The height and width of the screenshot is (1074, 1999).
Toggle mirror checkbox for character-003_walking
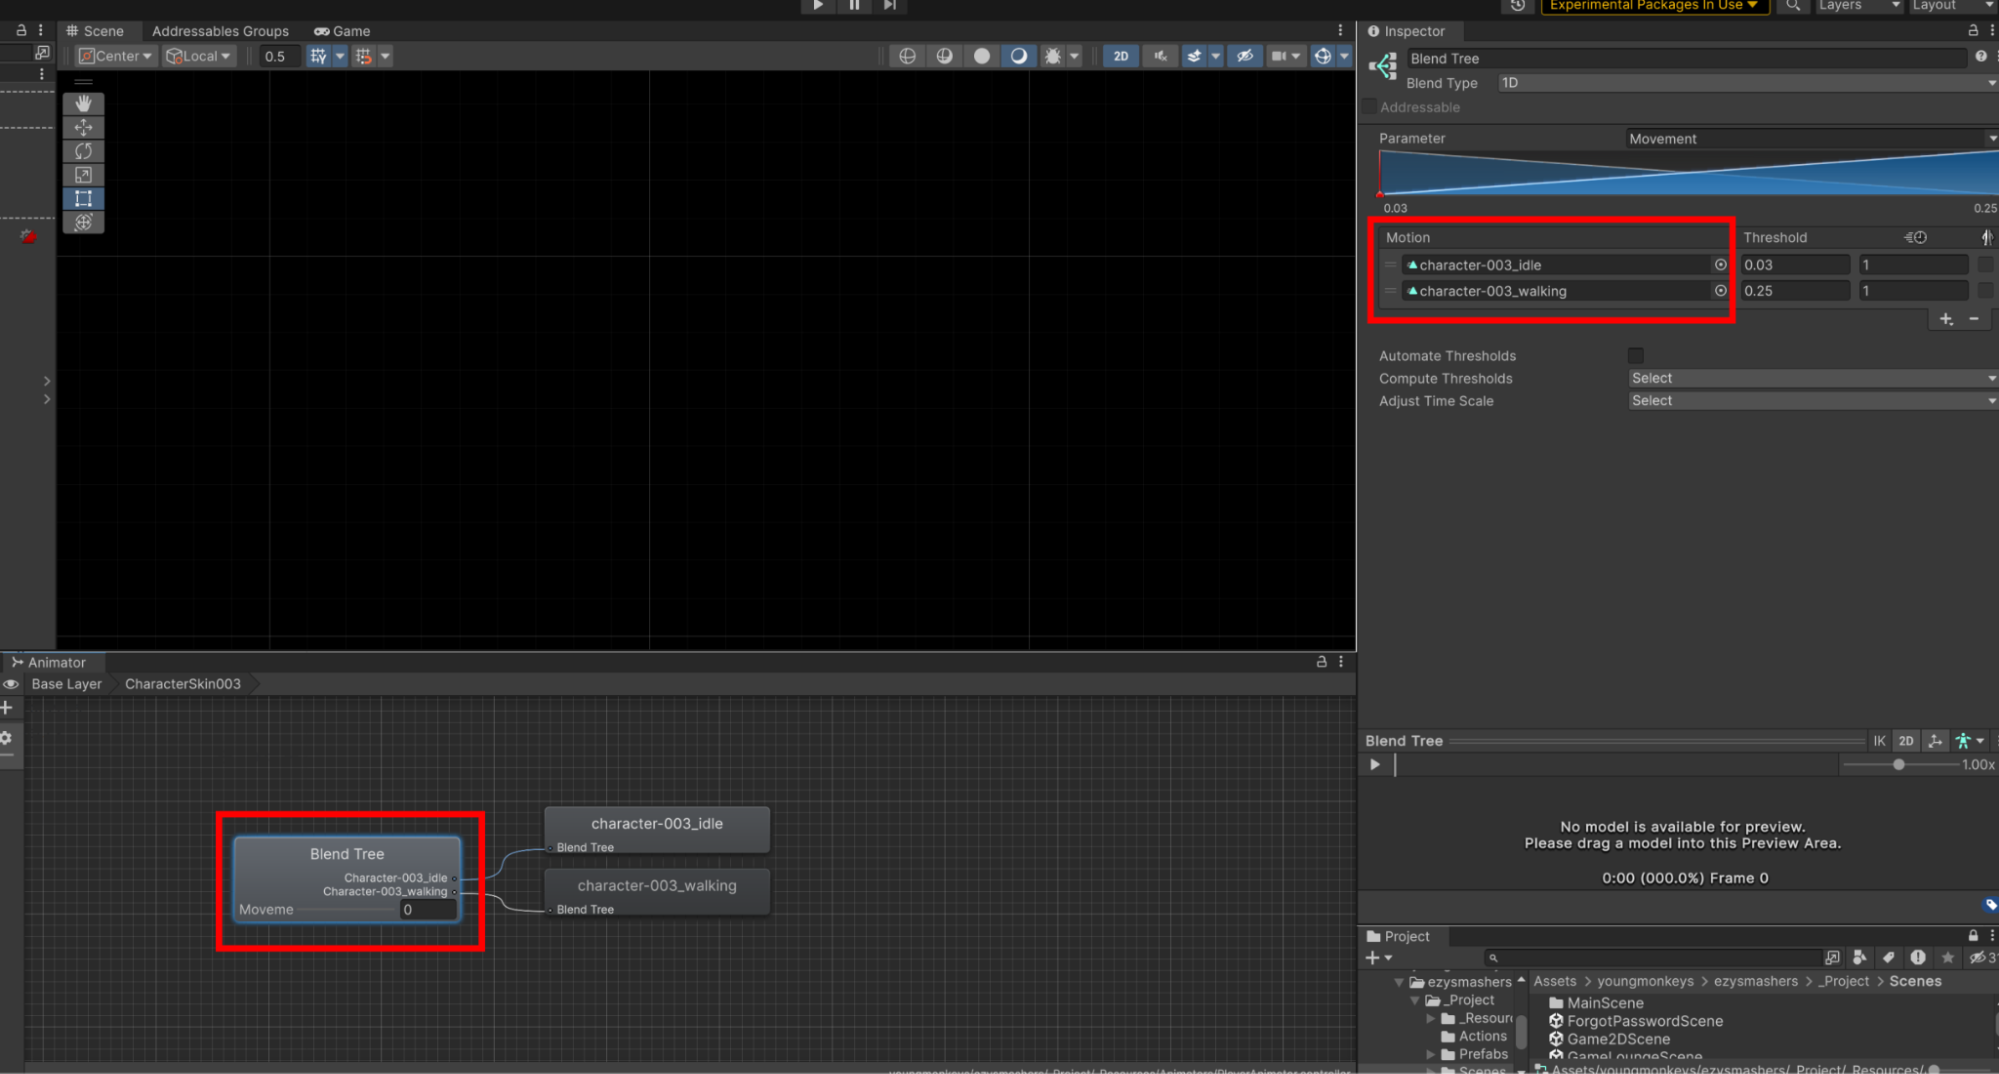pyautogui.click(x=1985, y=291)
